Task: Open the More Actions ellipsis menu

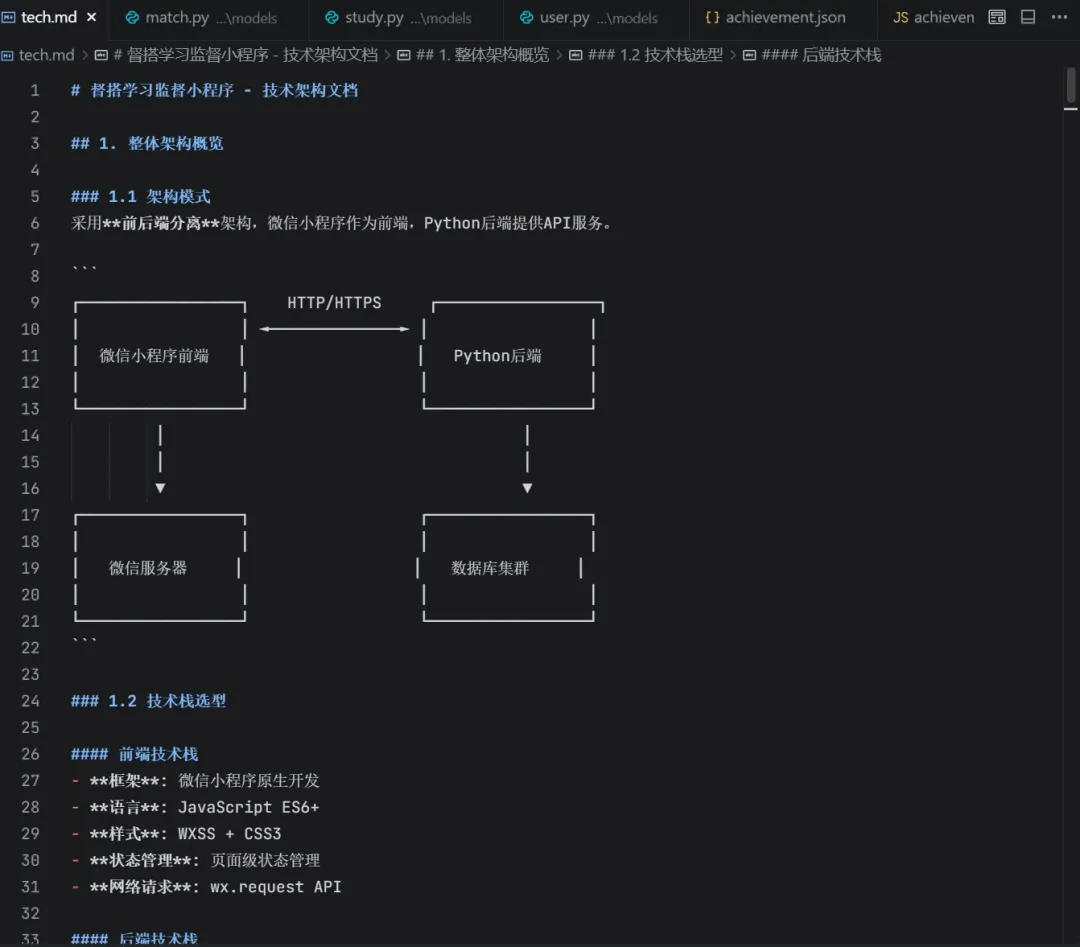Action: point(1059,17)
